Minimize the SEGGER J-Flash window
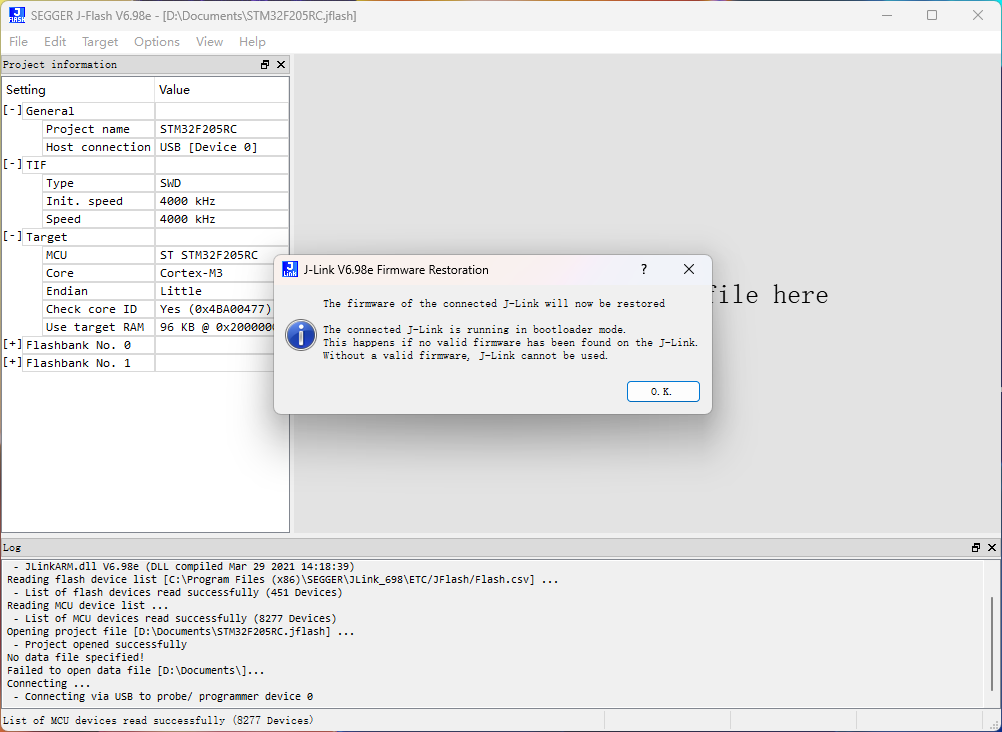 886,15
